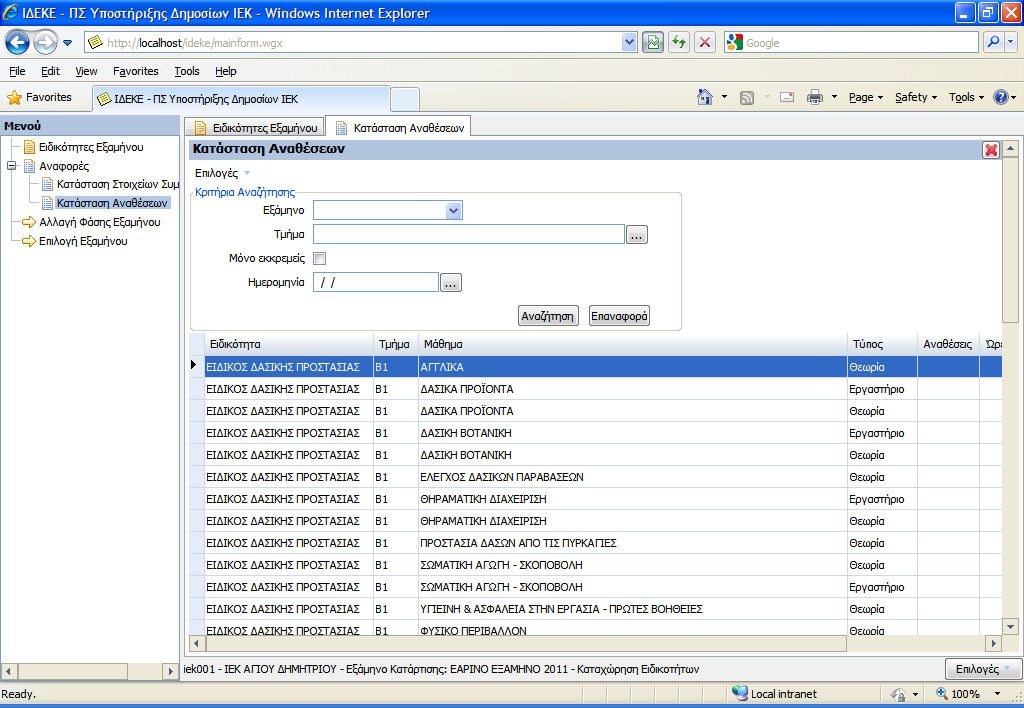Switch to the Ειδικότητες Εξαμήνου tab

pos(255,128)
